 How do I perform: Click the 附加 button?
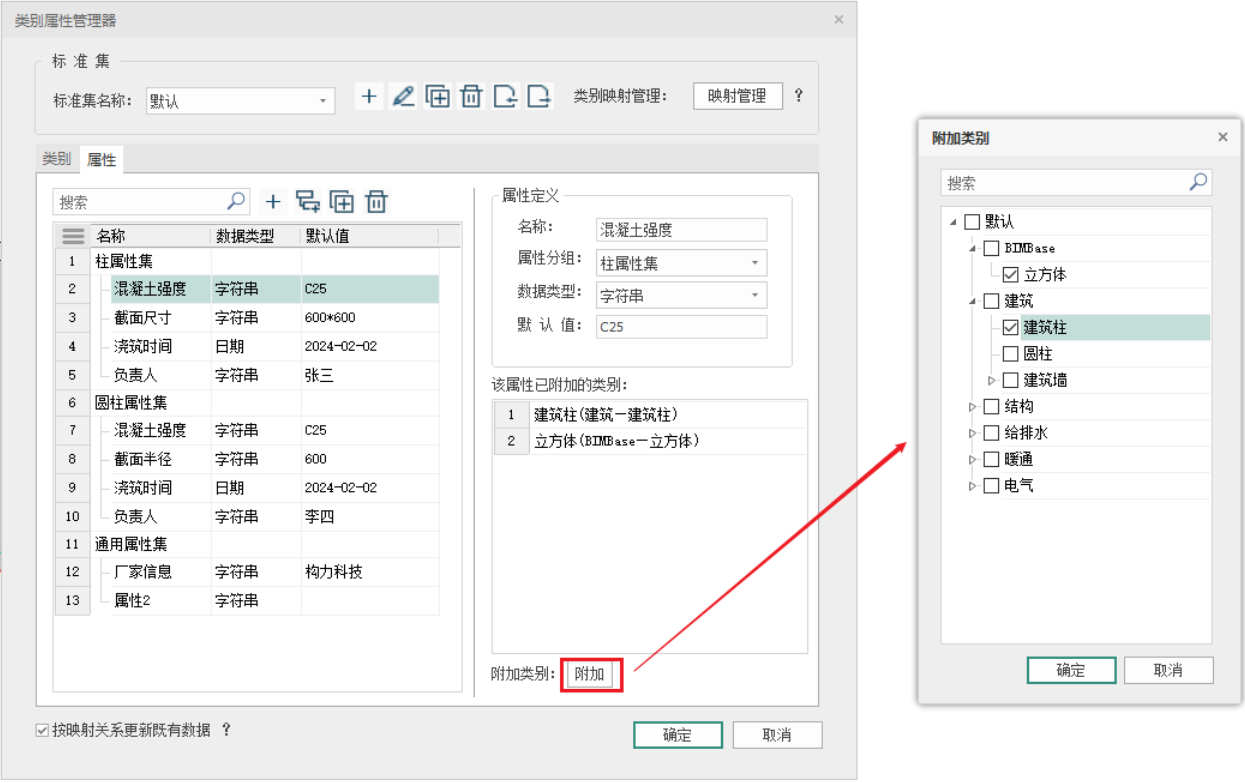coord(589,674)
